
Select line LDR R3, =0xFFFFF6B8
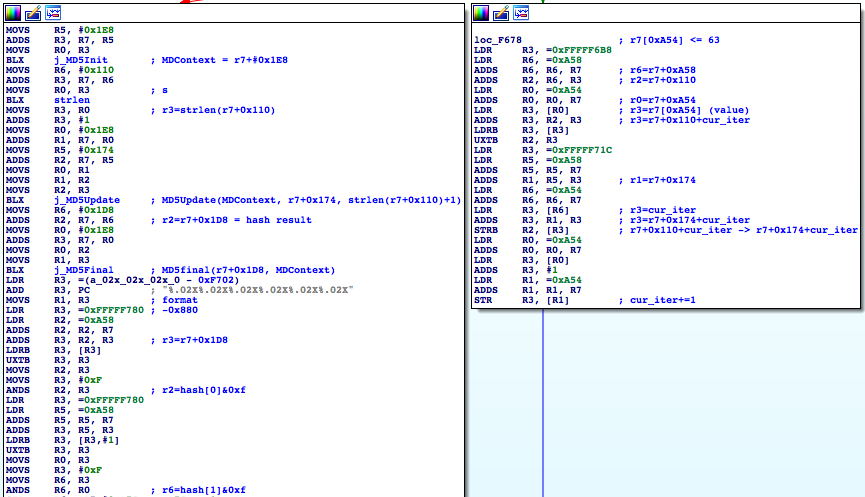(543, 50)
